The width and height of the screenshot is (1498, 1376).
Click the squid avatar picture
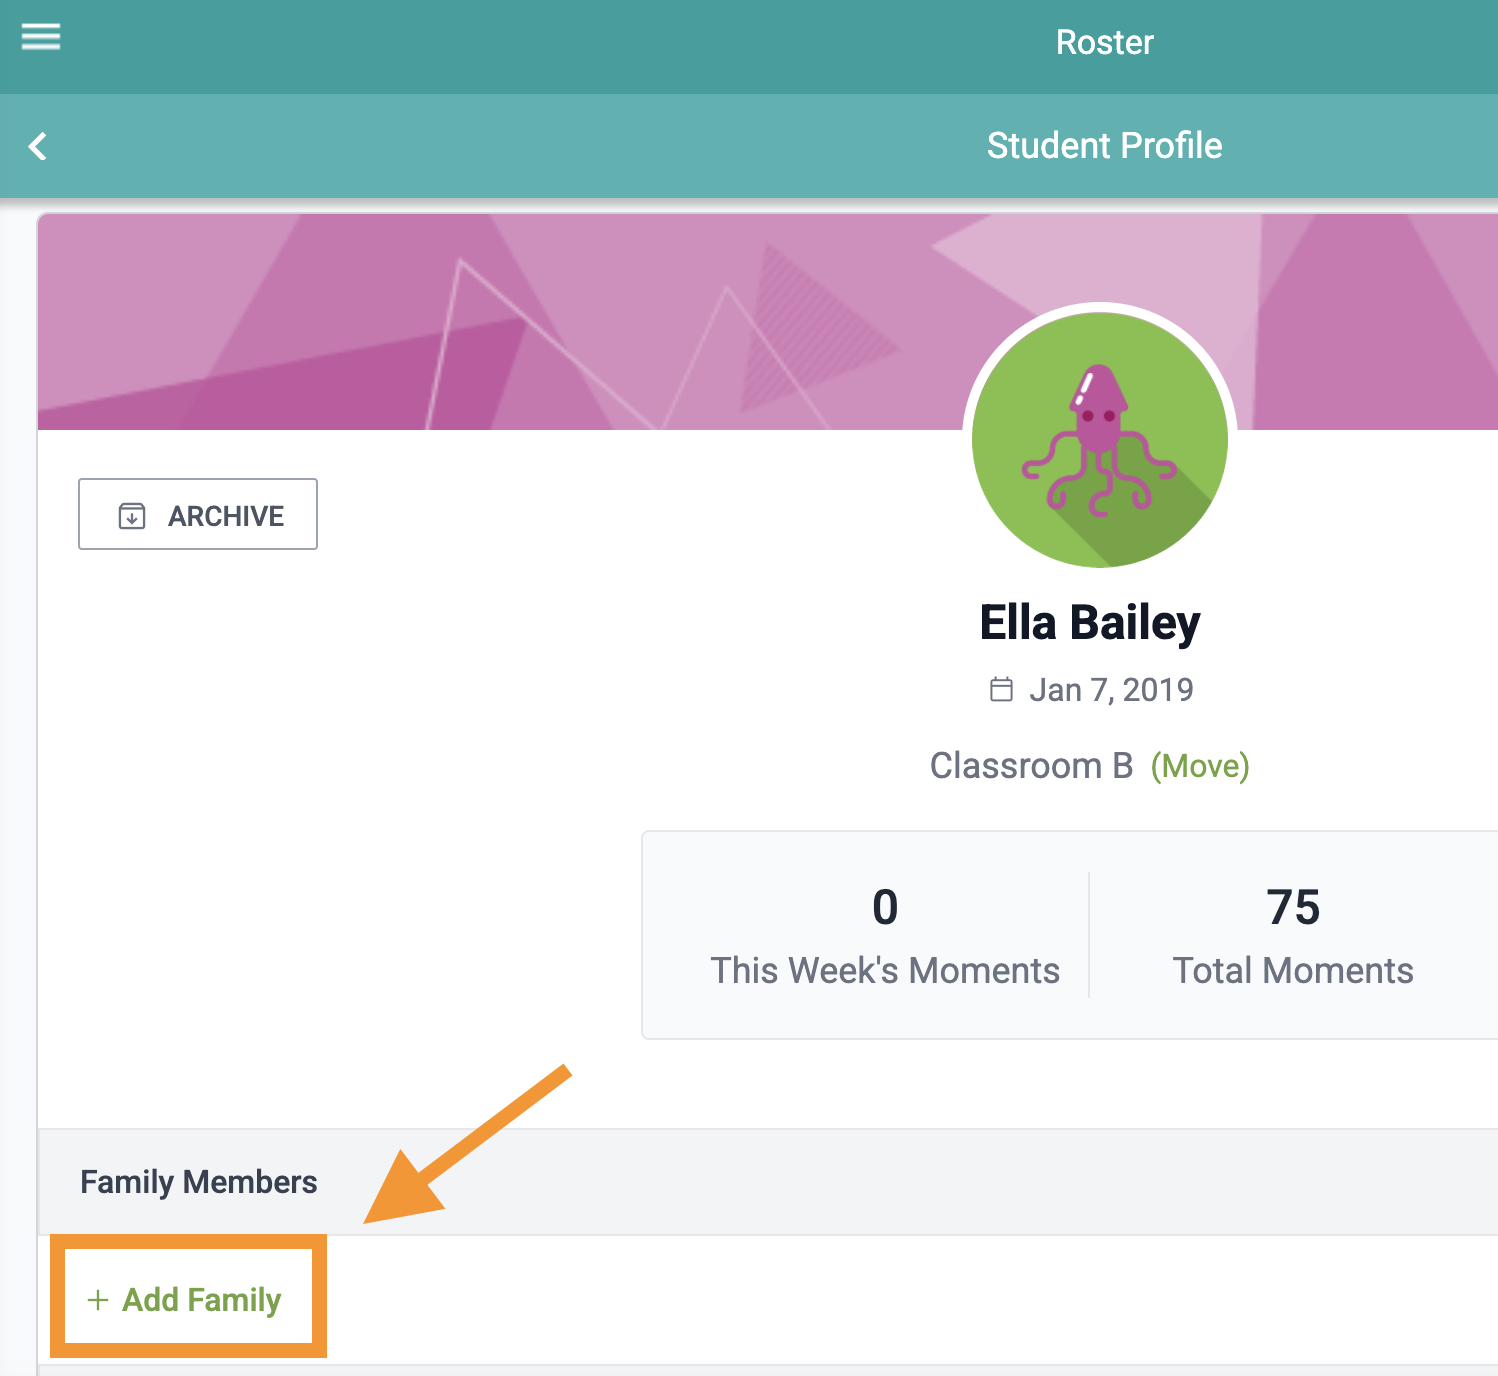point(1100,440)
